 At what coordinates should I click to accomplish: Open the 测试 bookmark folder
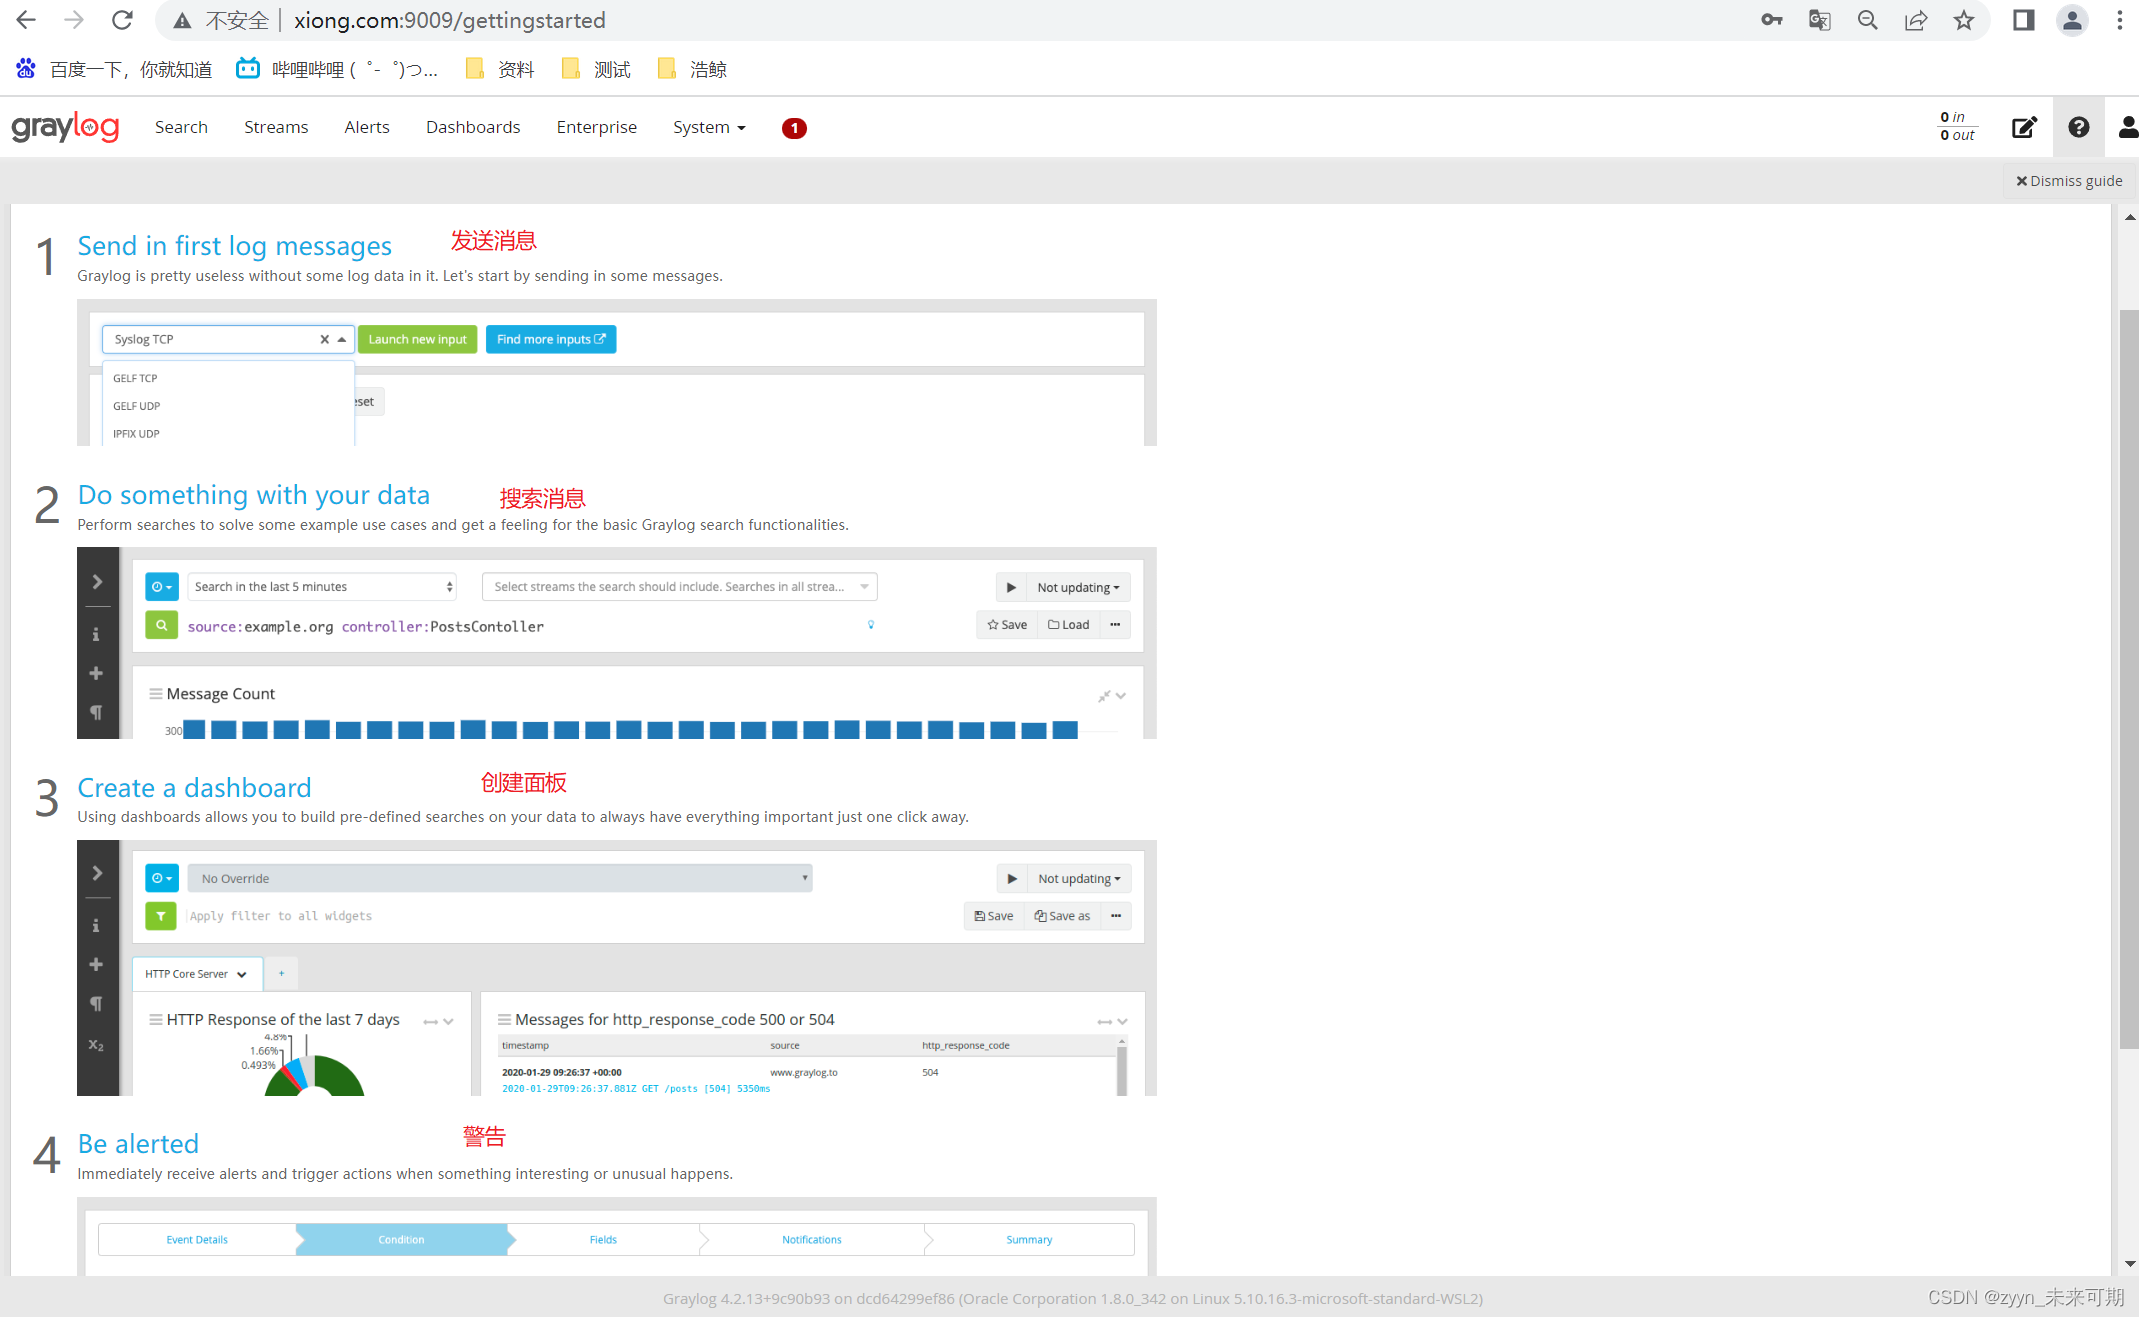click(596, 69)
